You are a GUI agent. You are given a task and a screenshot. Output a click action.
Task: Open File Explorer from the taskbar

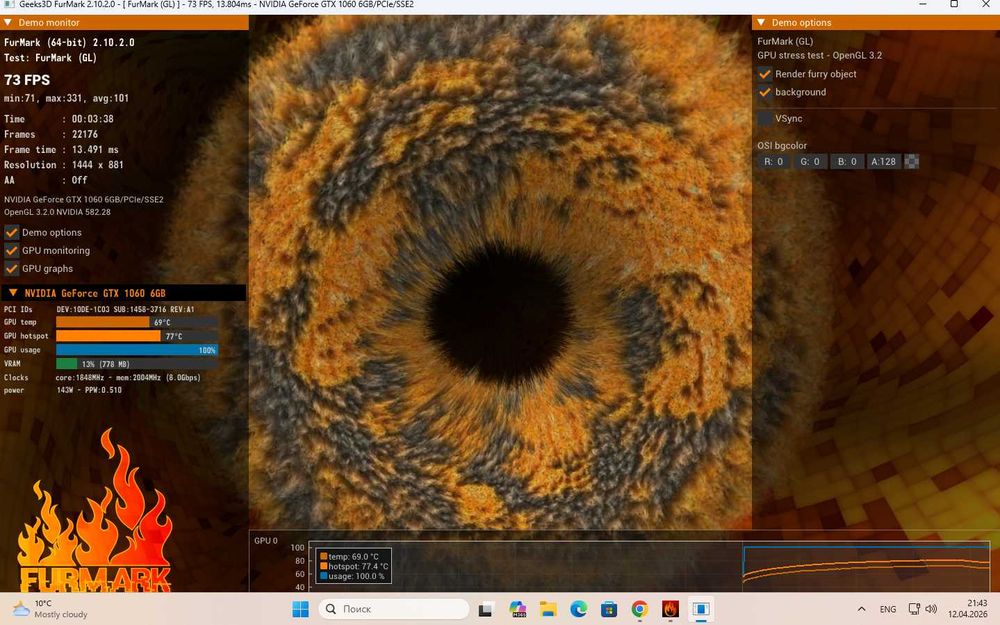(x=548, y=608)
